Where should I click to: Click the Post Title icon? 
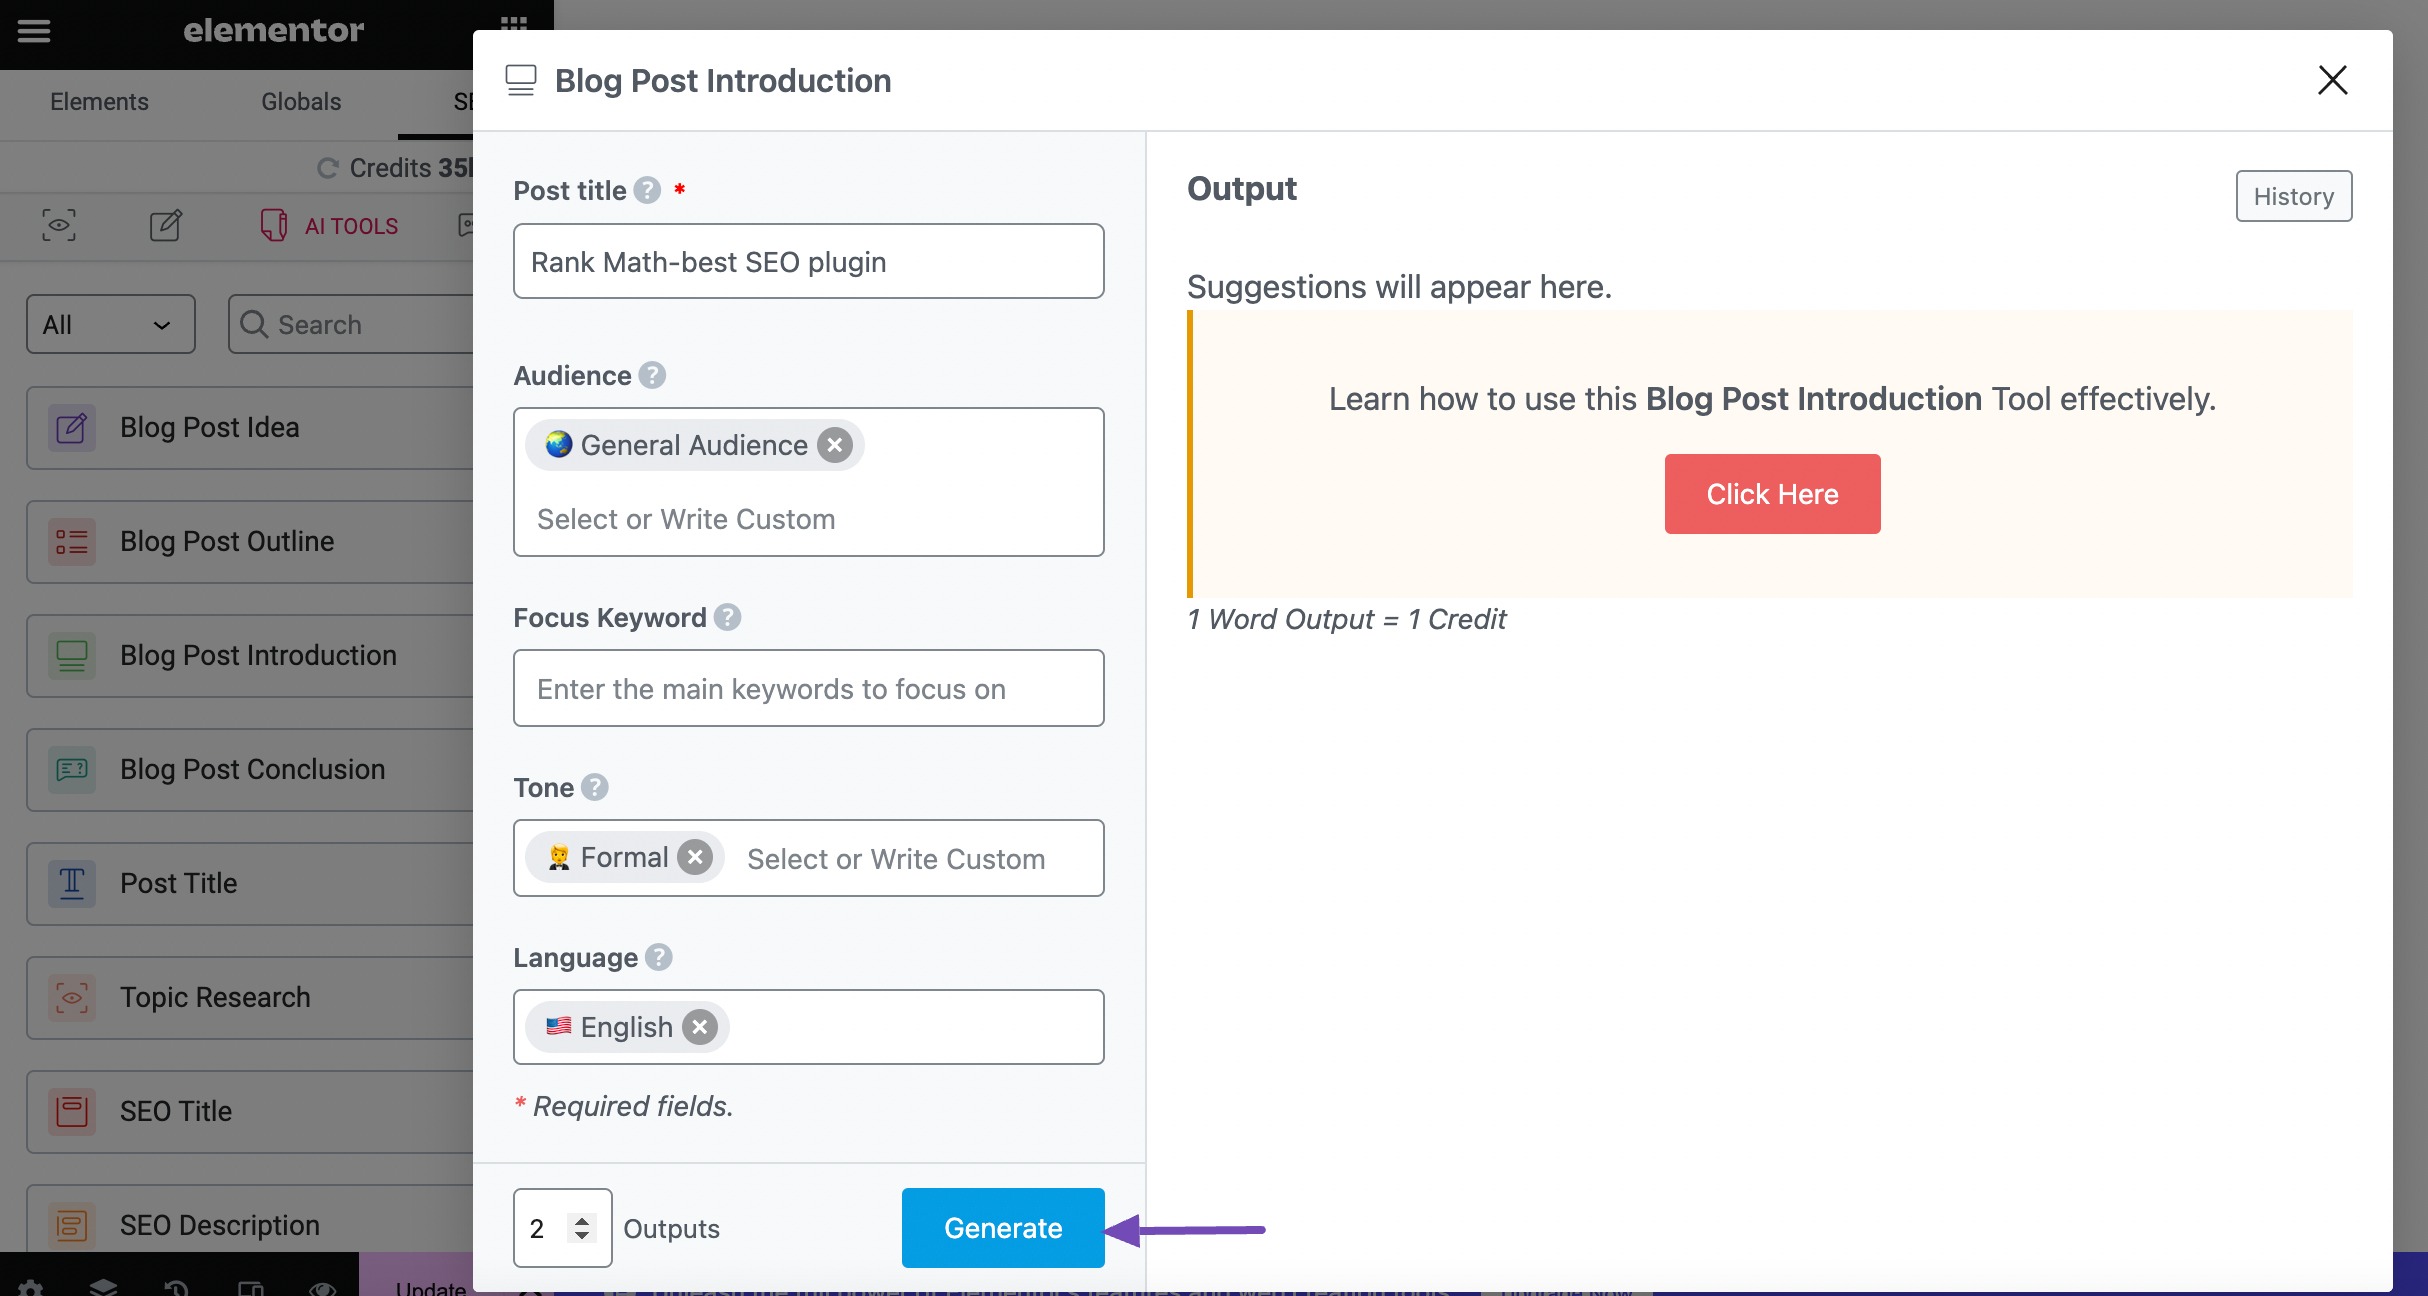(72, 884)
